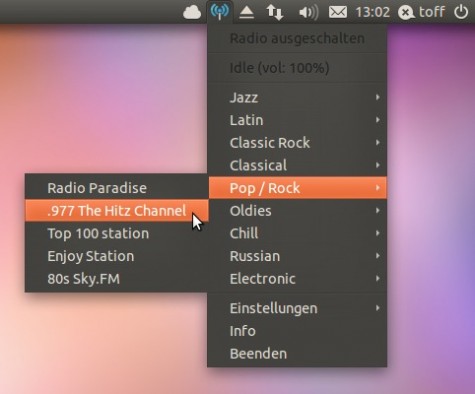
Task: Expand the arrow next to Latin
Action: tap(378, 120)
